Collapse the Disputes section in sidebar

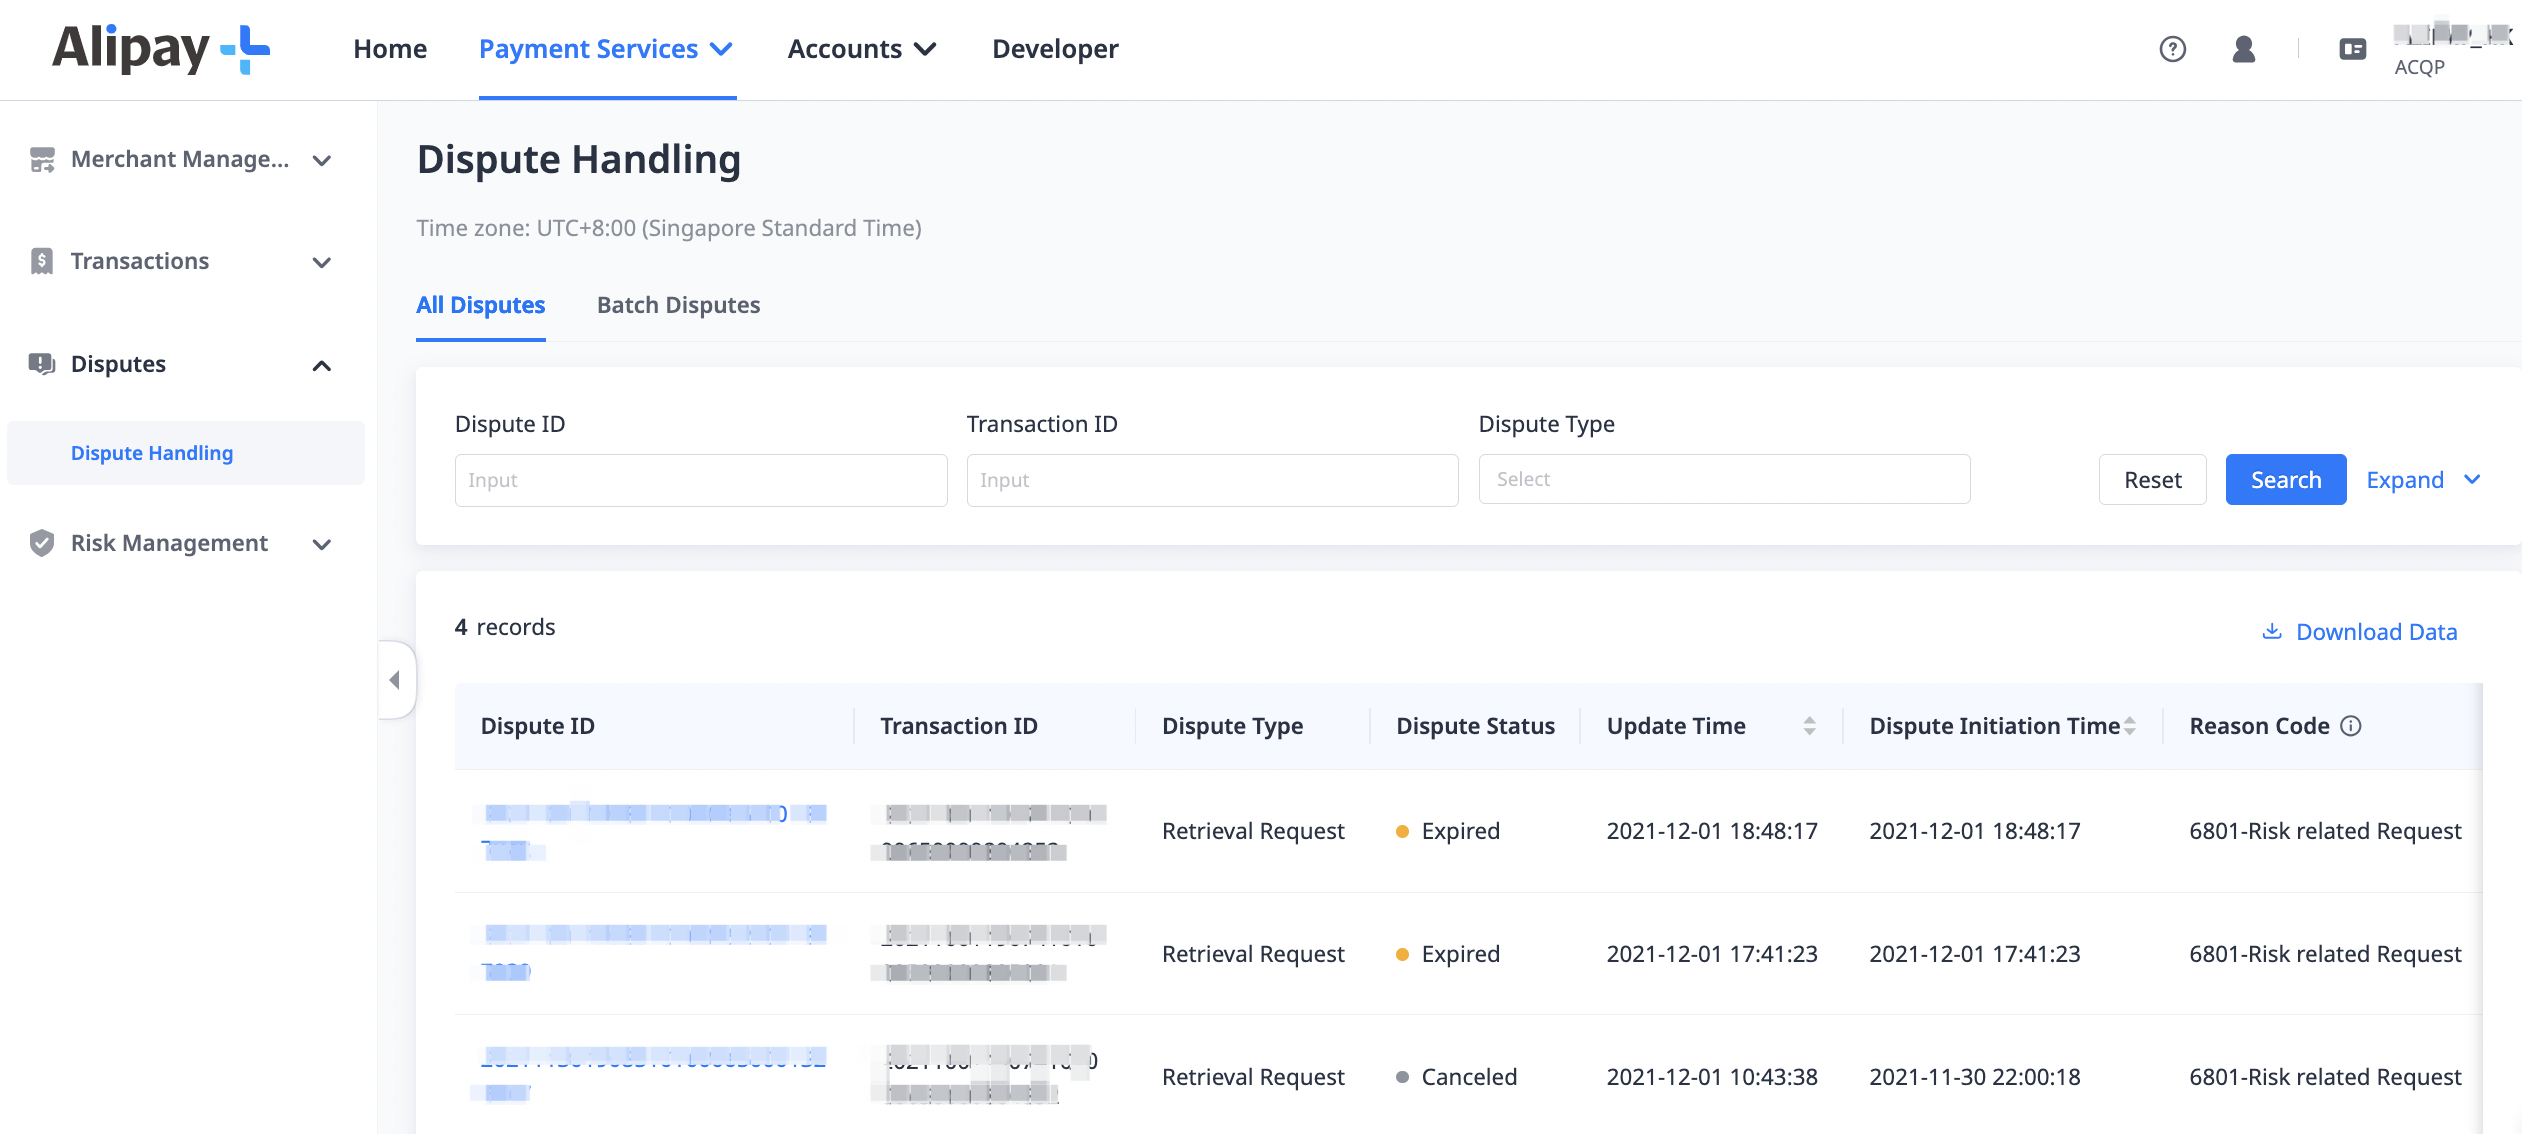(x=321, y=365)
